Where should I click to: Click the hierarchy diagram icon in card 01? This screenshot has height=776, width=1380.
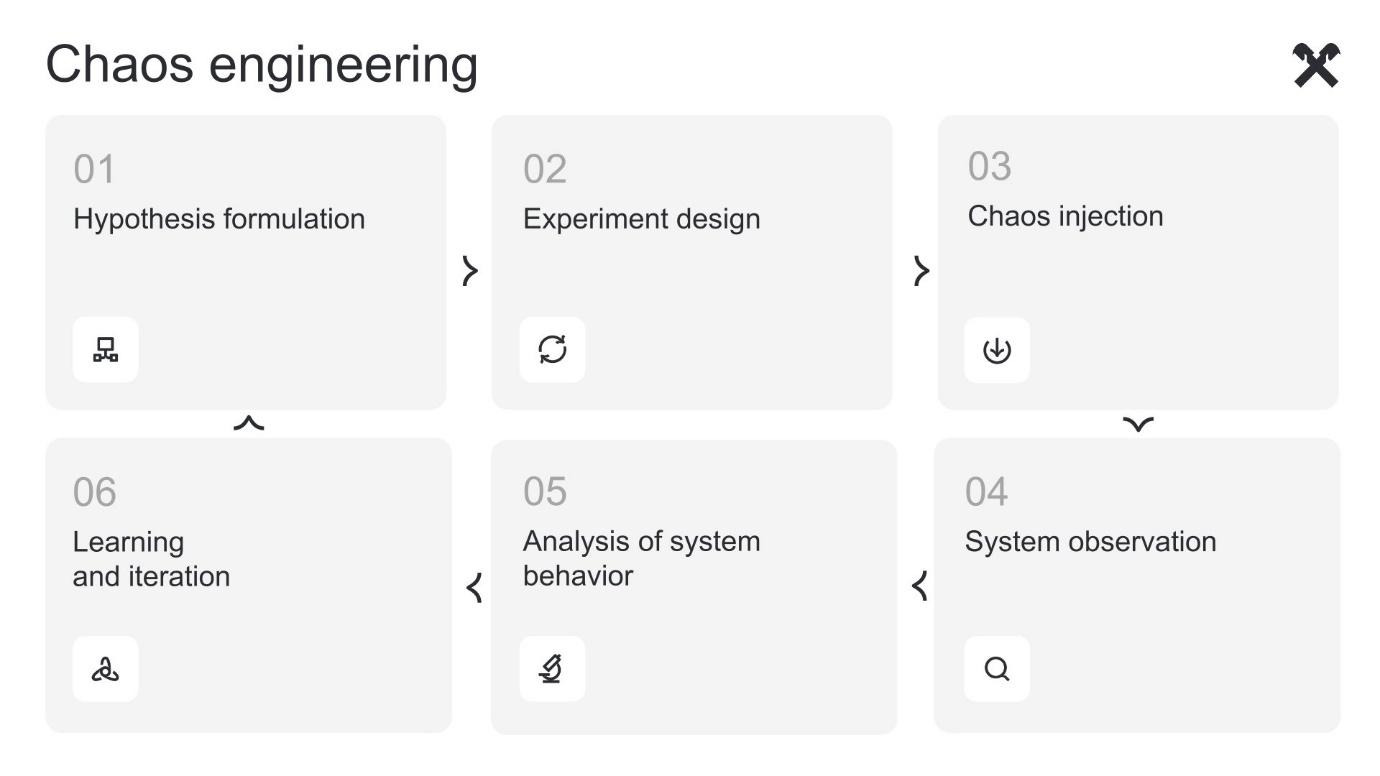105,350
